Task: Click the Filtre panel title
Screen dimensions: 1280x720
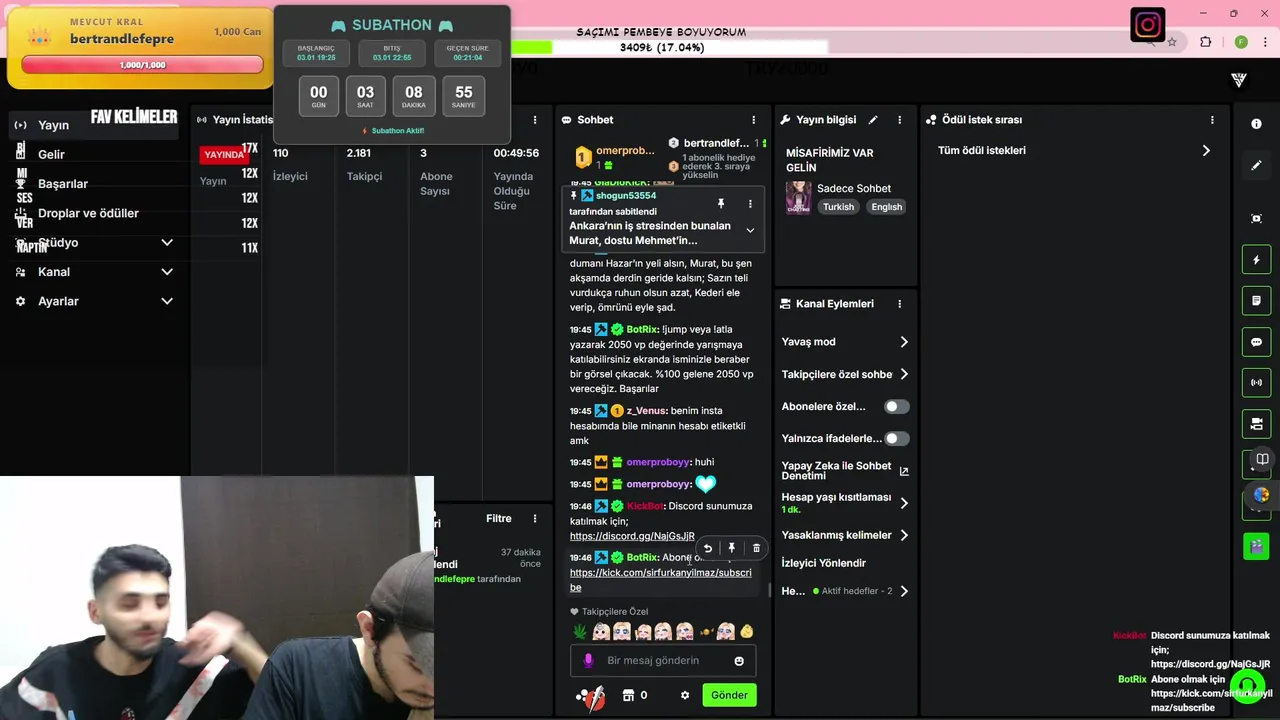Action: 499,519
